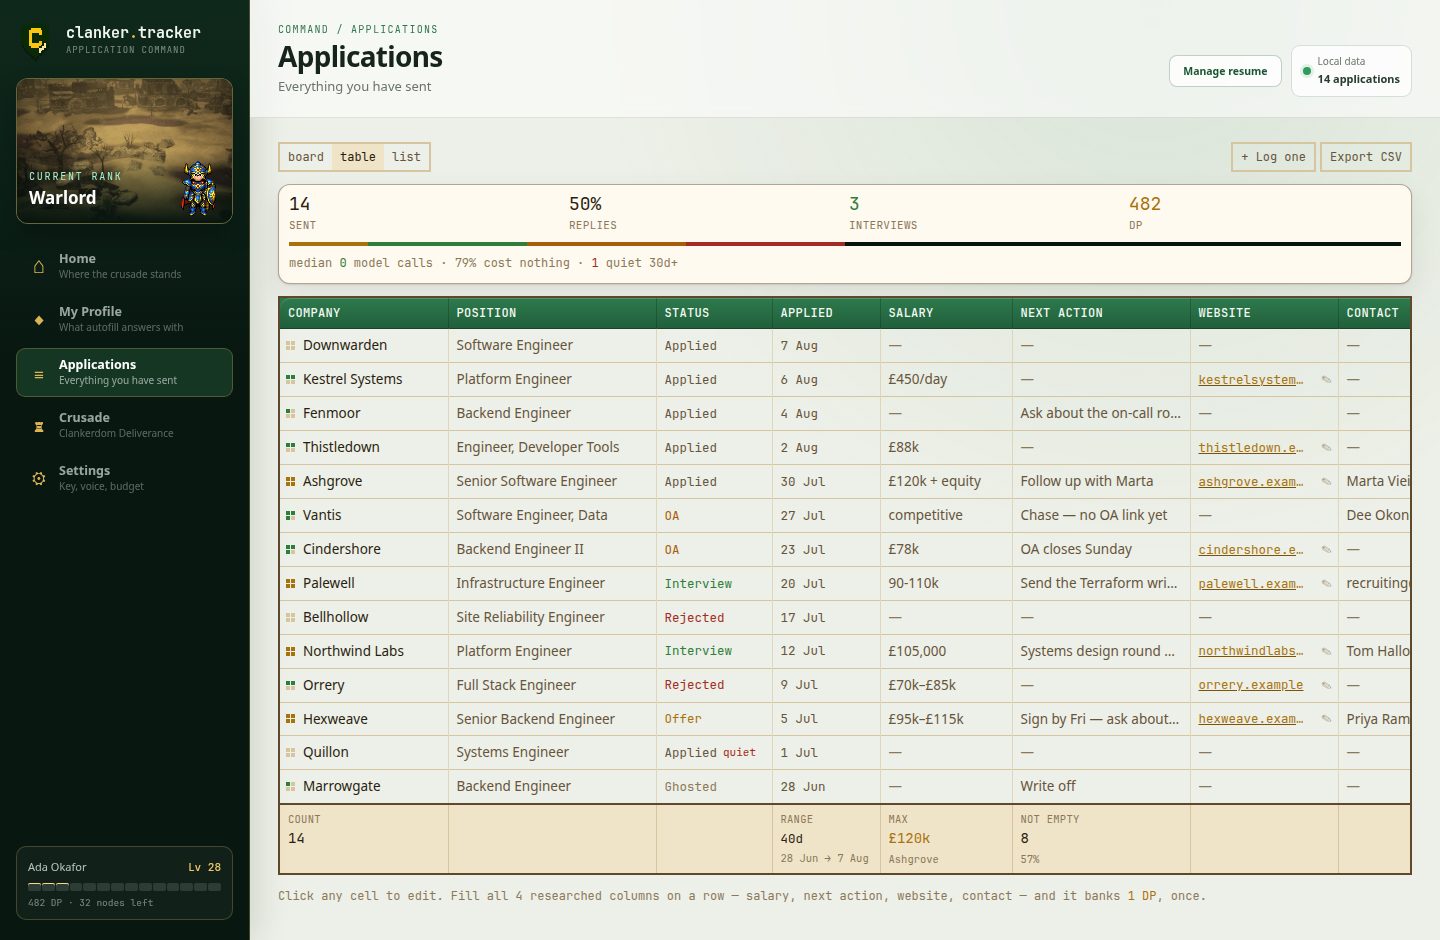Click the grid icon beside Thistledown
Image resolution: width=1440 pixels, height=940 pixels.
point(291,448)
